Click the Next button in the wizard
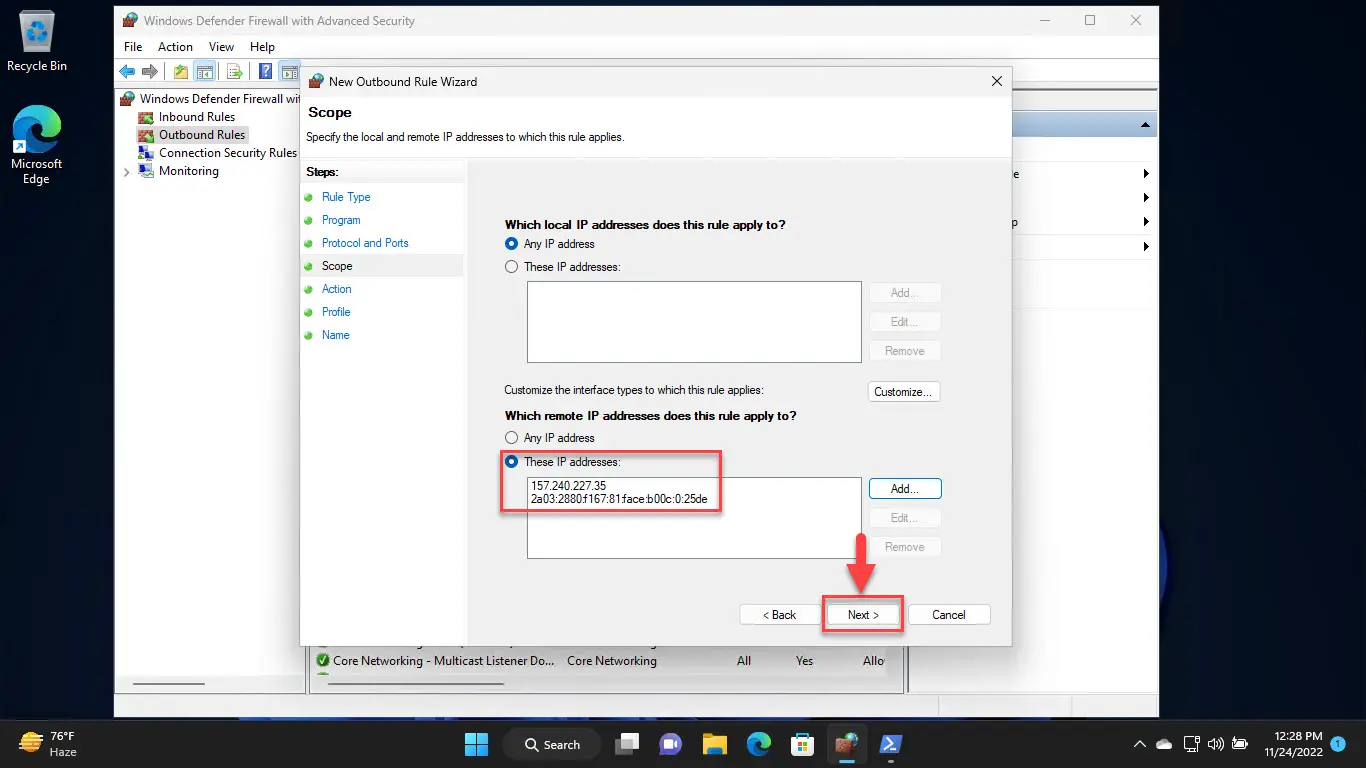Viewport: 1366px width, 768px height. [x=863, y=615]
